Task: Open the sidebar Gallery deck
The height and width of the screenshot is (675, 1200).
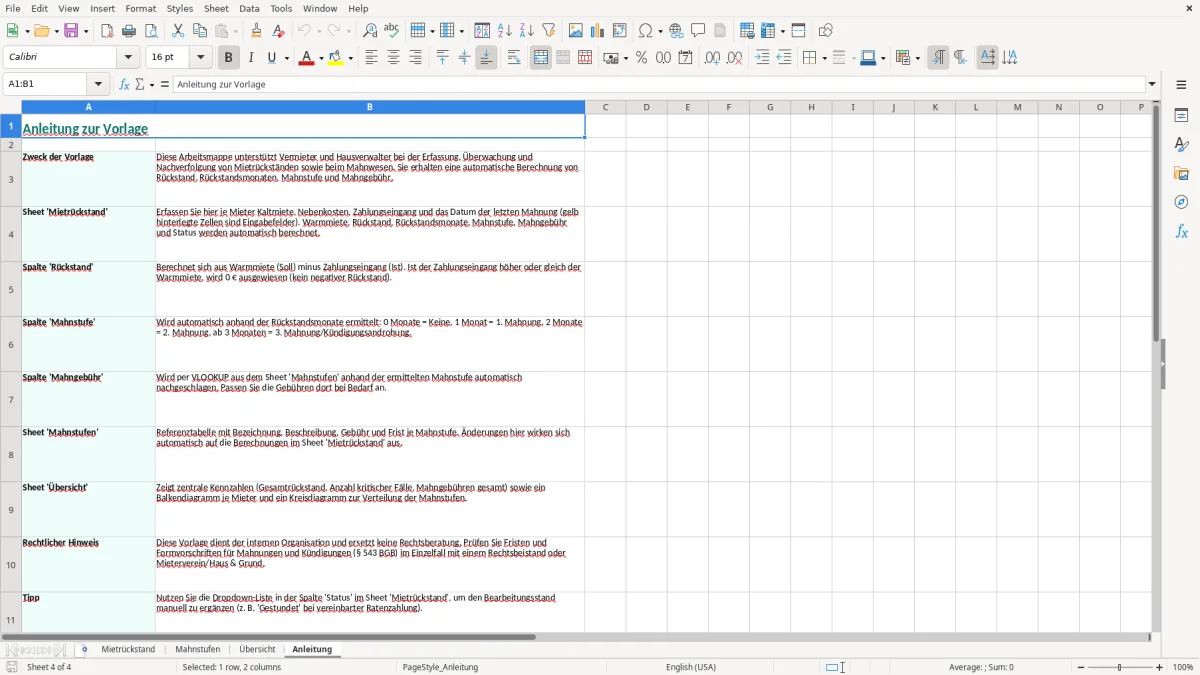Action: click(x=1181, y=174)
